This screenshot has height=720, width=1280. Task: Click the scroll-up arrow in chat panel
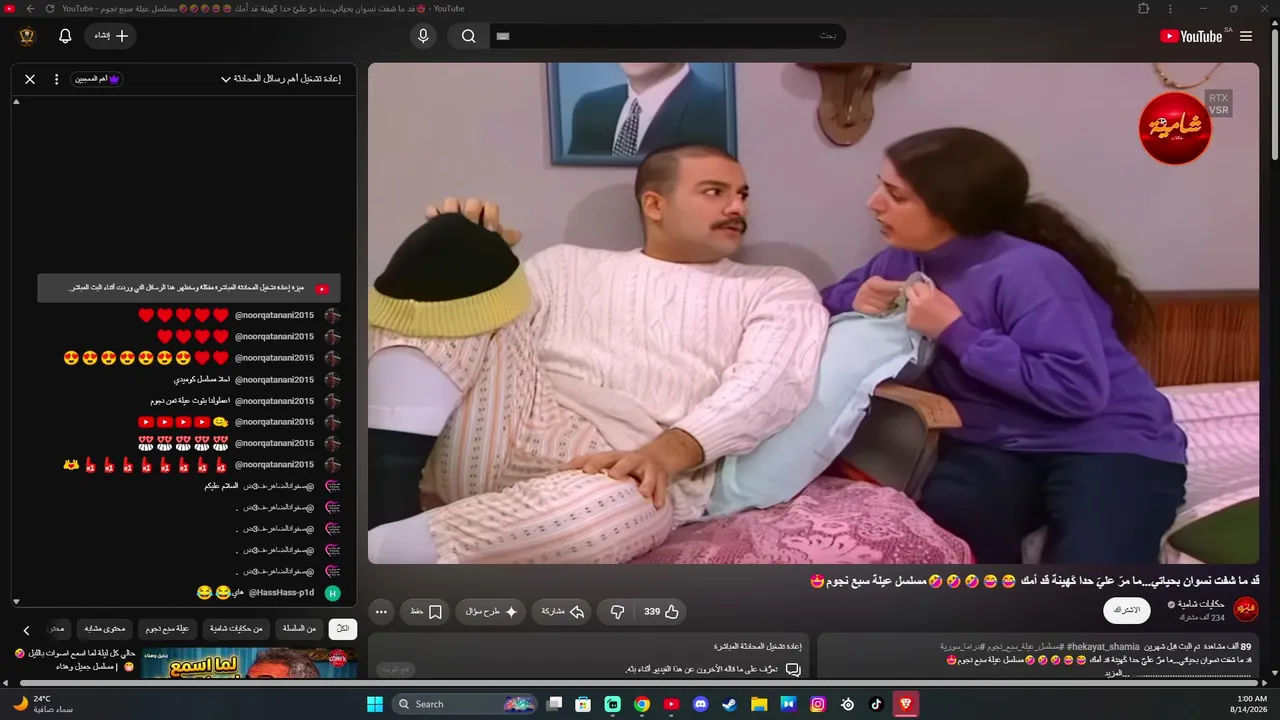click(16, 102)
